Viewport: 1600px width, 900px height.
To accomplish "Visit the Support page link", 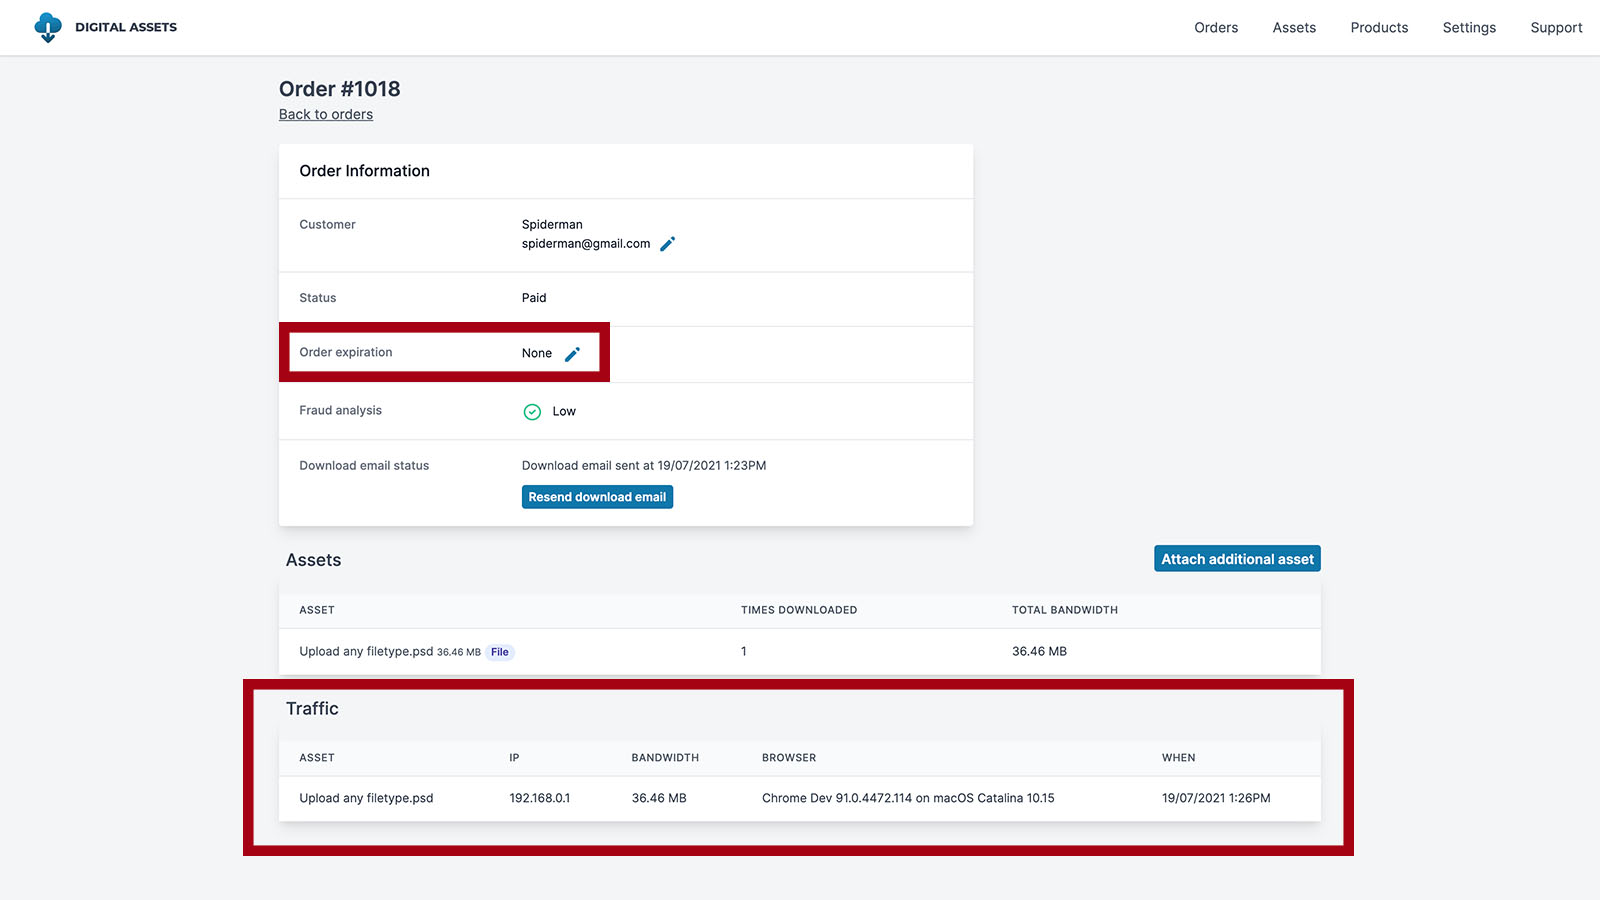I will click(x=1556, y=28).
